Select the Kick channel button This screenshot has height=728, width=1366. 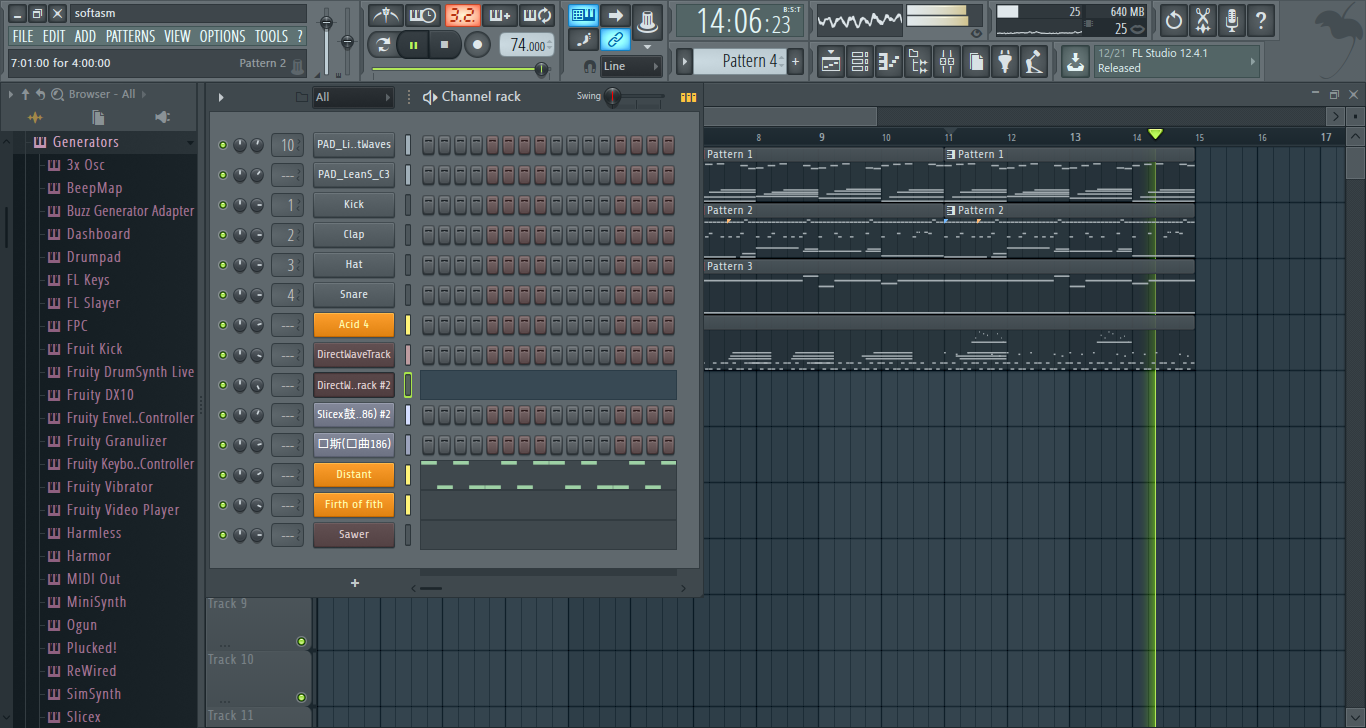[x=354, y=204]
